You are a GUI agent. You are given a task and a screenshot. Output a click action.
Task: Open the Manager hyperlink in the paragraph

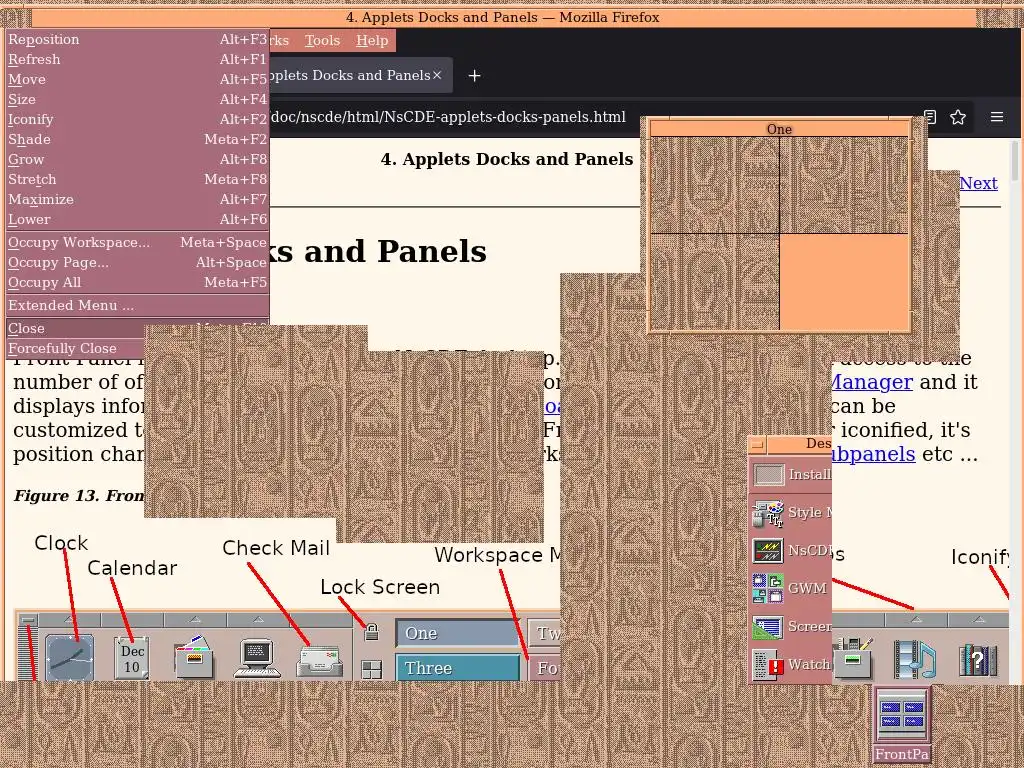pyautogui.click(x=871, y=382)
